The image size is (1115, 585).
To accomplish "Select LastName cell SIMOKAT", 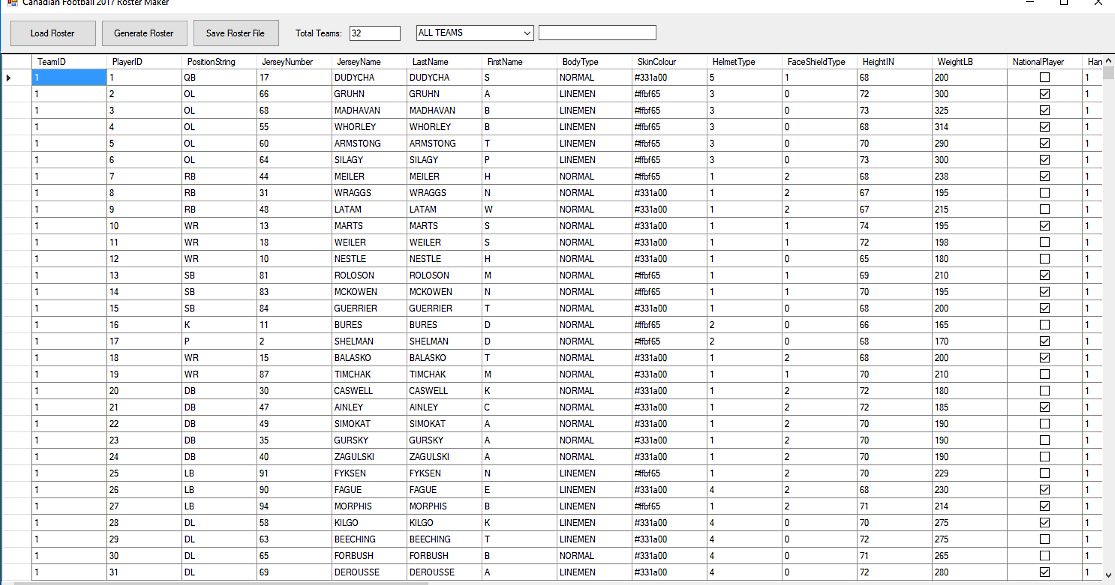I will coord(444,424).
